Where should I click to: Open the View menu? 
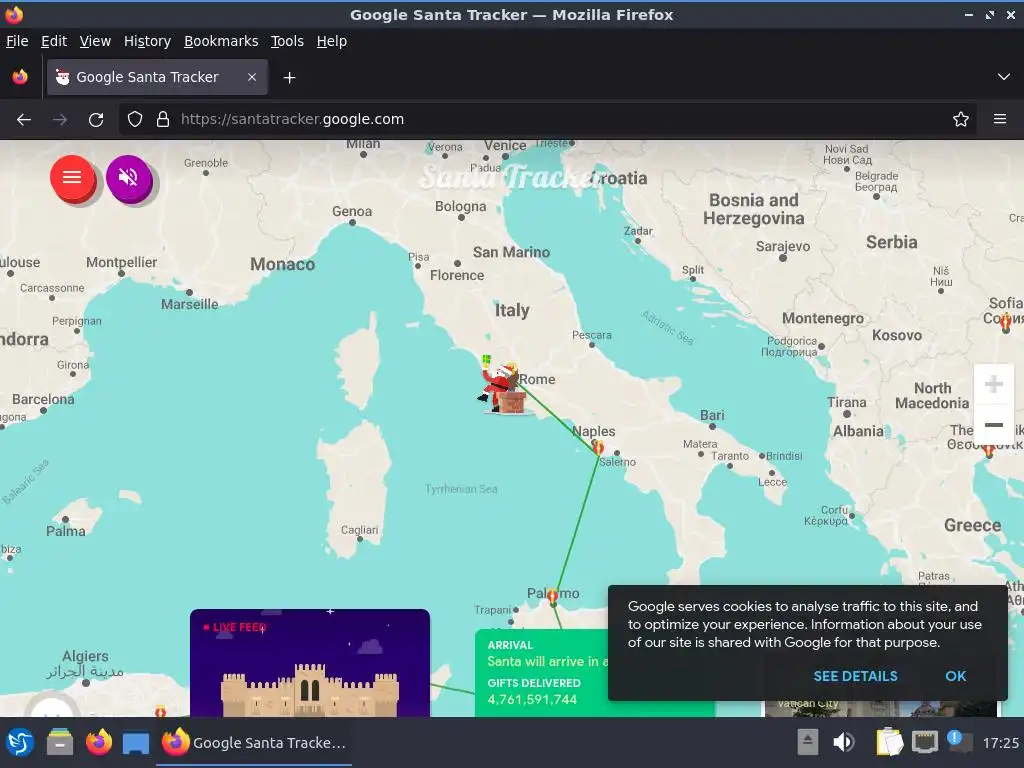tap(95, 41)
